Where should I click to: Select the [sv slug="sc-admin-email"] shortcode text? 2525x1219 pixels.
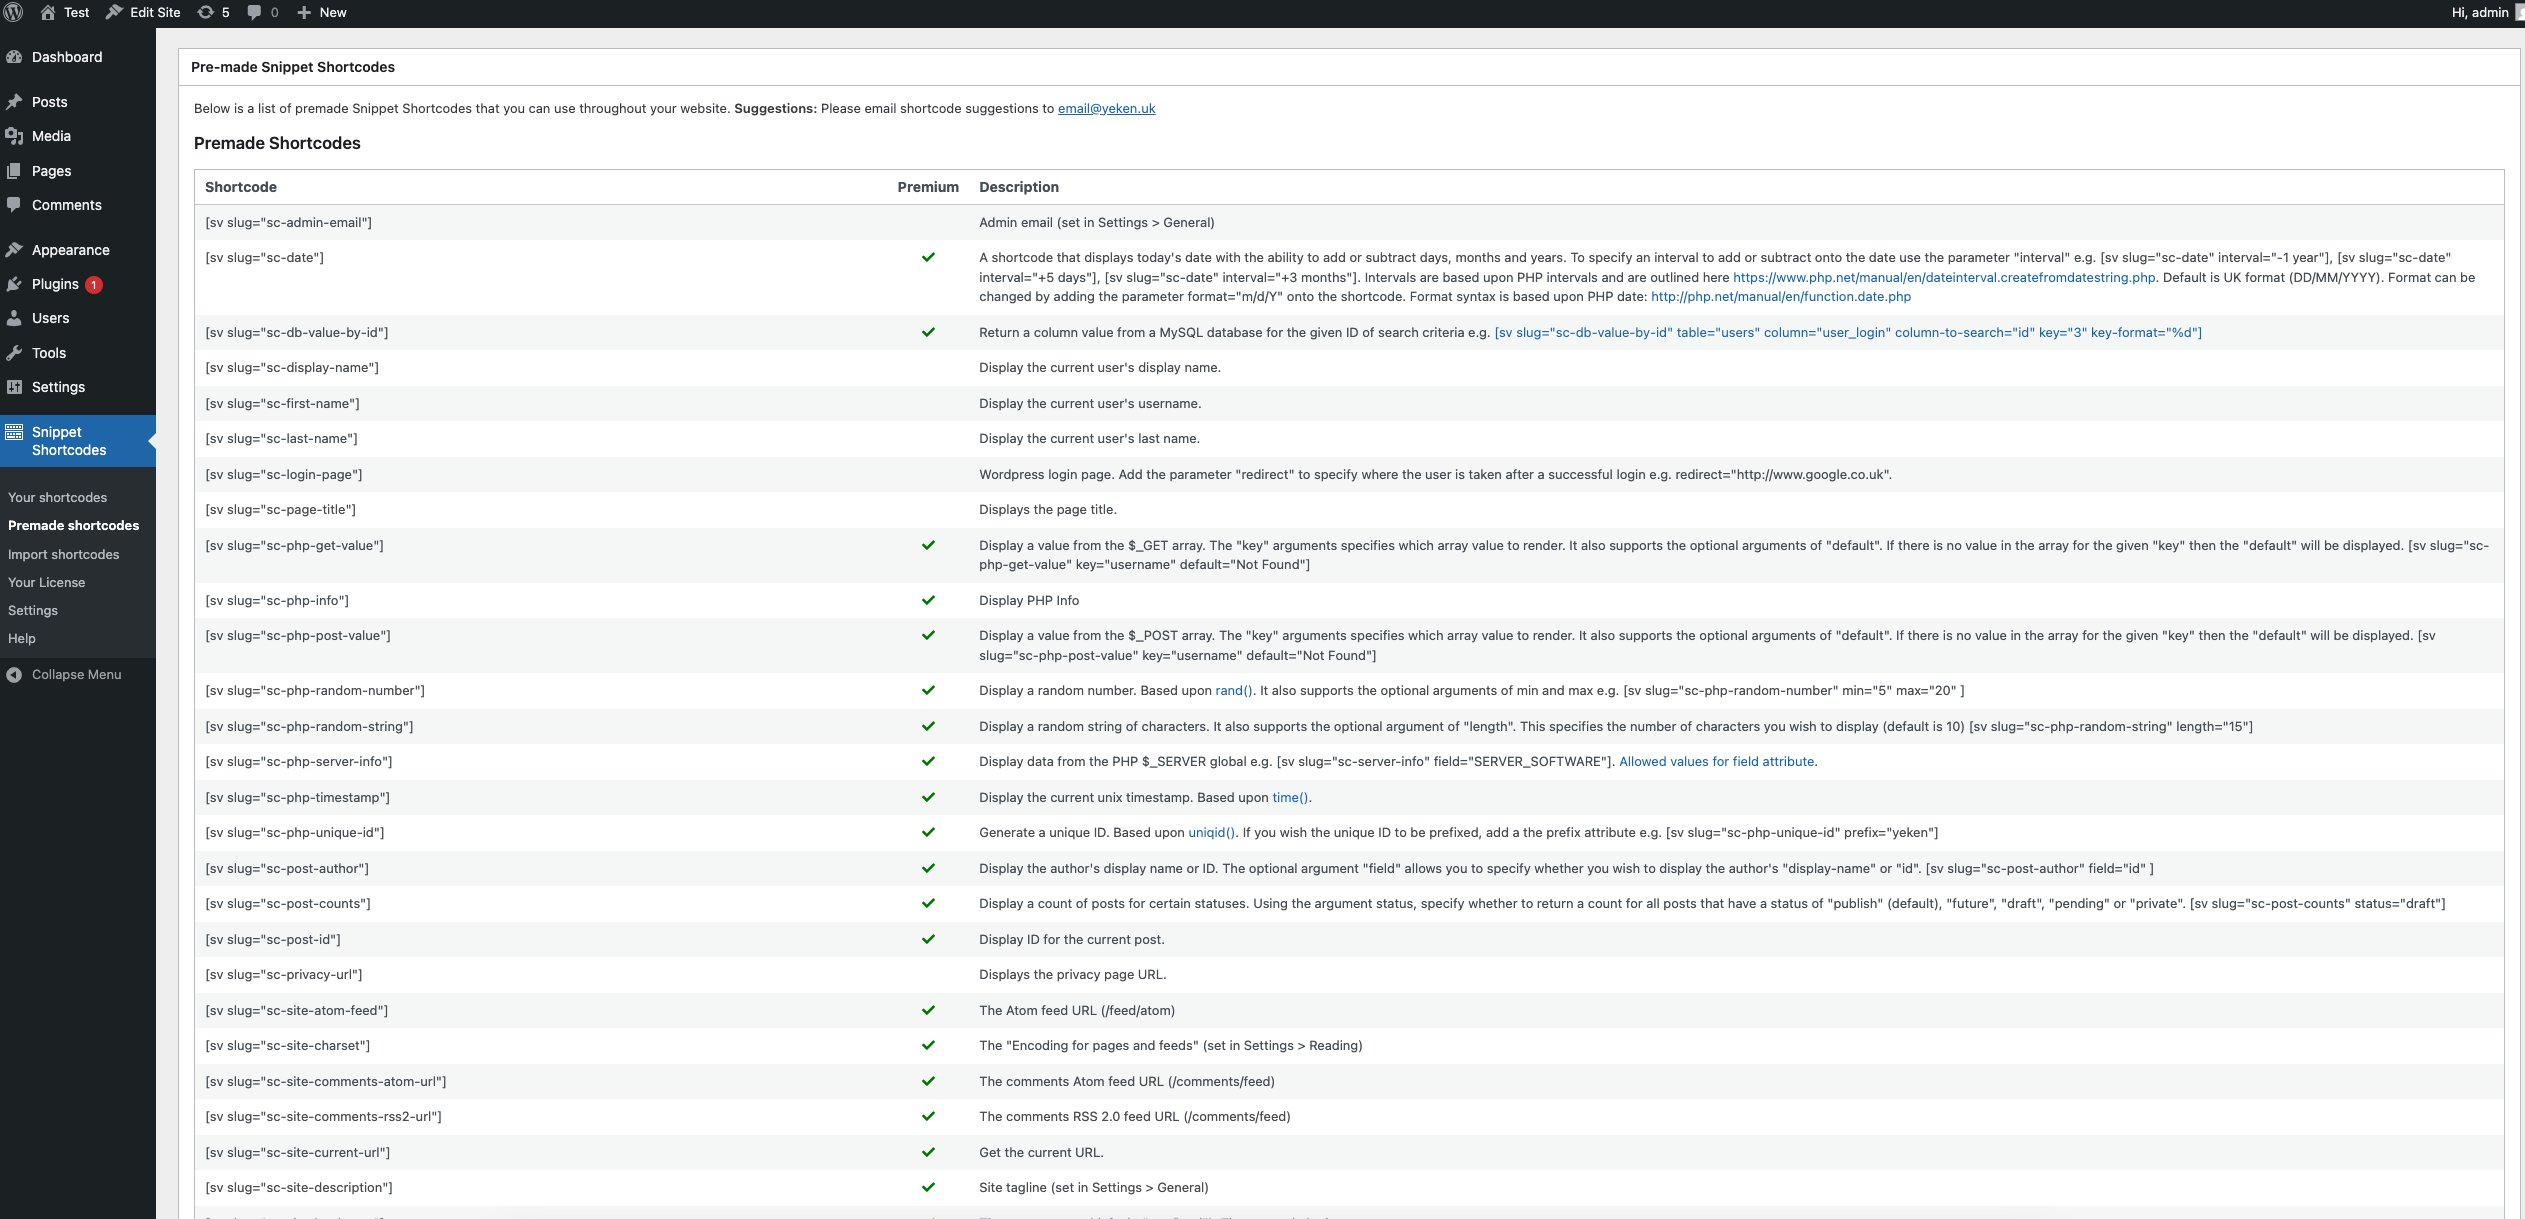[288, 222]
